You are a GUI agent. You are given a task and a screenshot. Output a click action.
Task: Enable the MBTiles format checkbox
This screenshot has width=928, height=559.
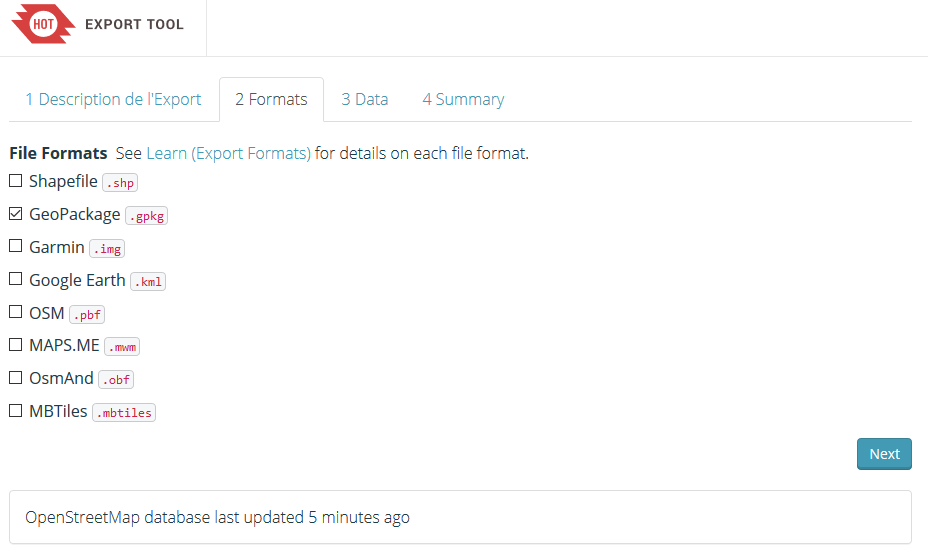(16, 411)
